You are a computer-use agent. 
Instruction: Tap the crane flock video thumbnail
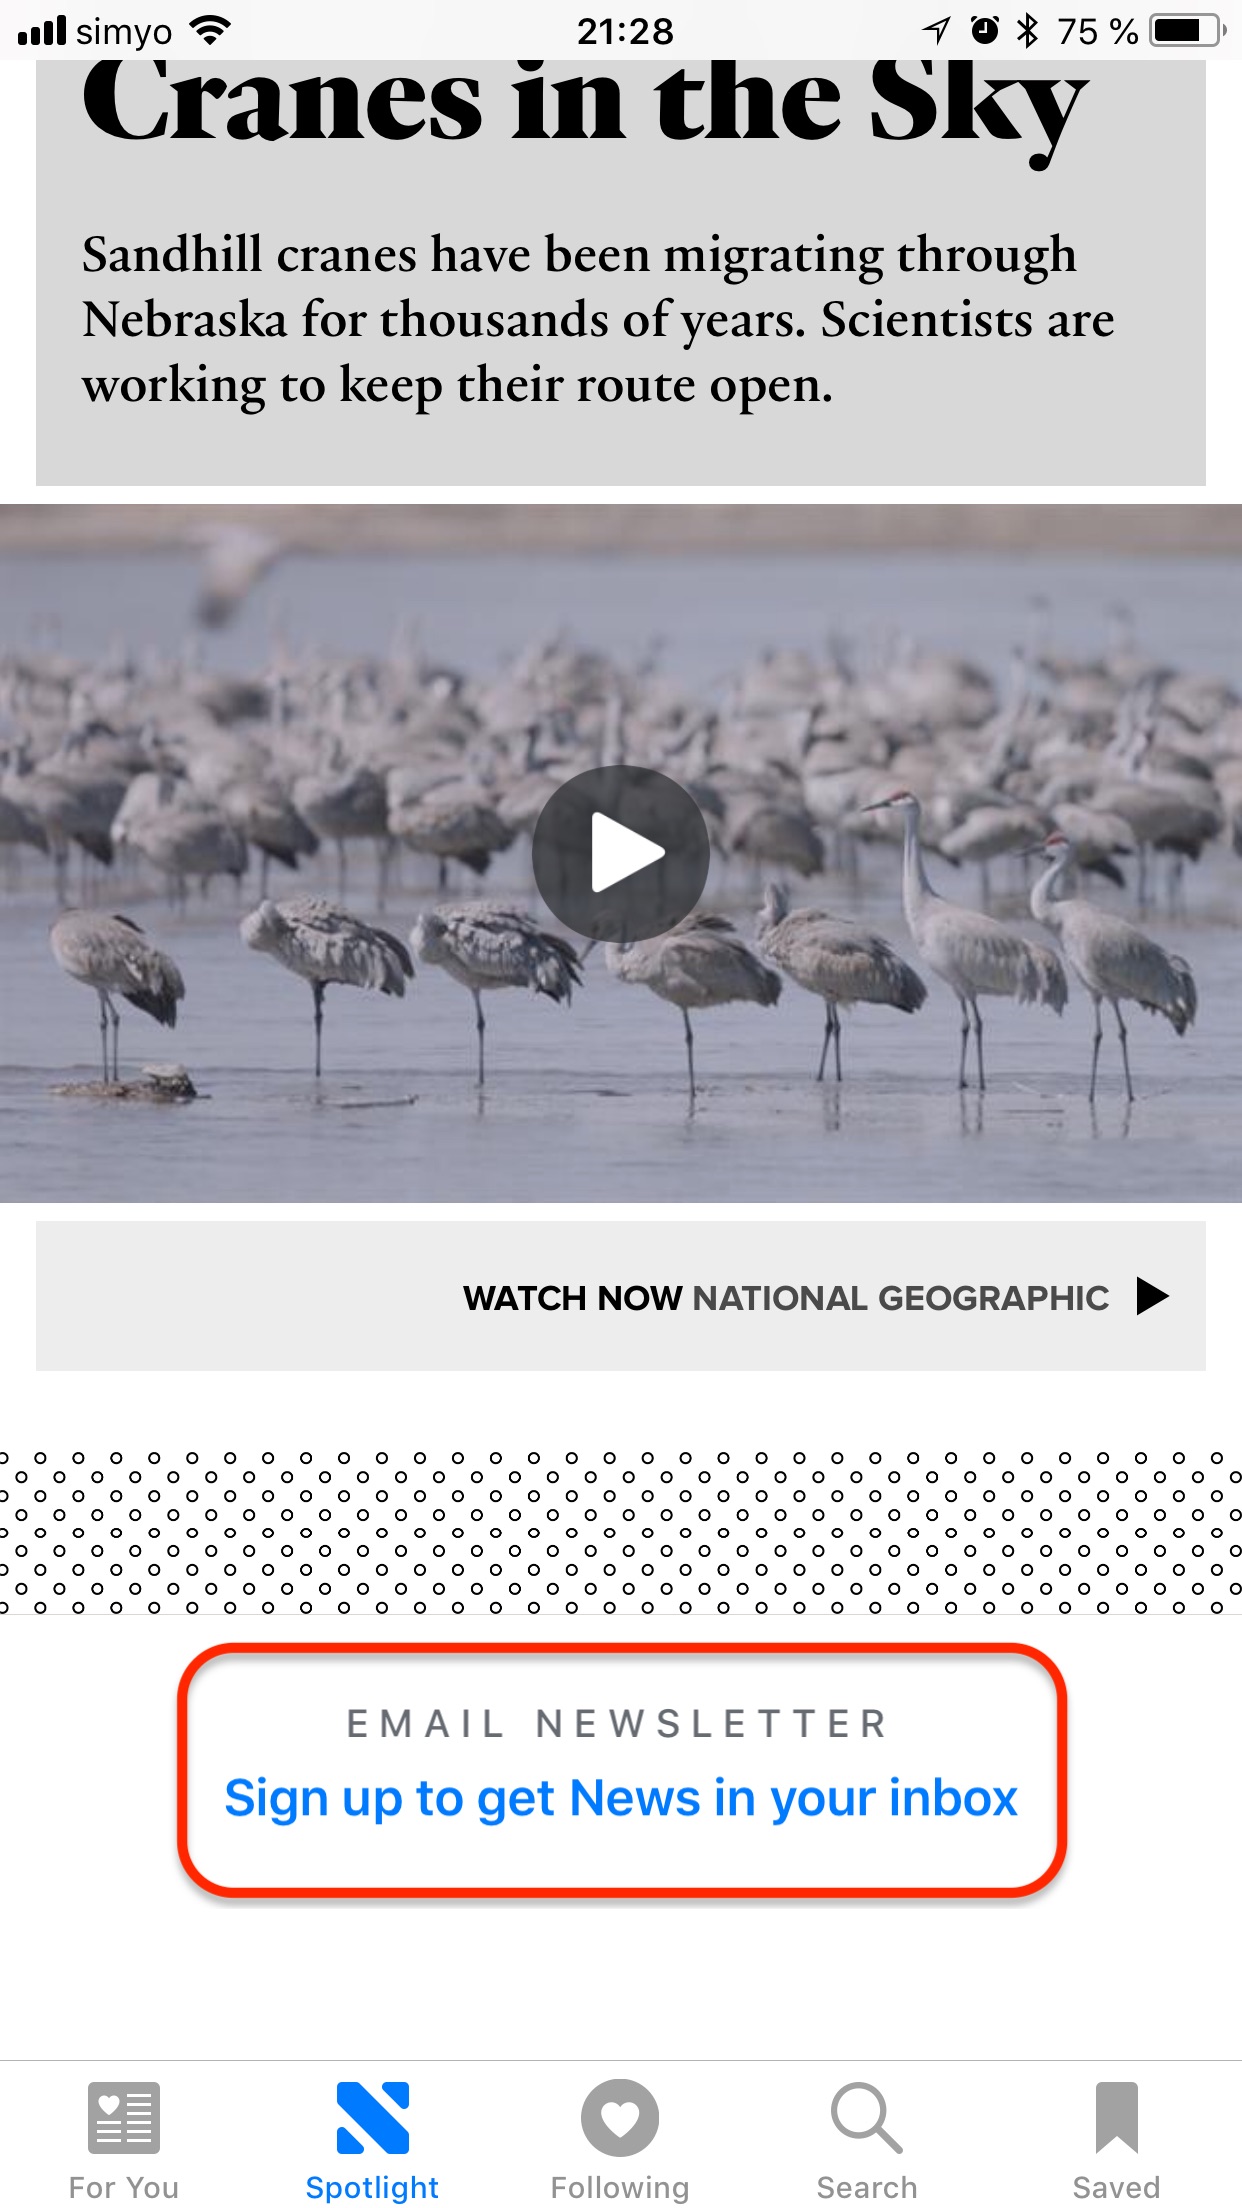[621, 853]
